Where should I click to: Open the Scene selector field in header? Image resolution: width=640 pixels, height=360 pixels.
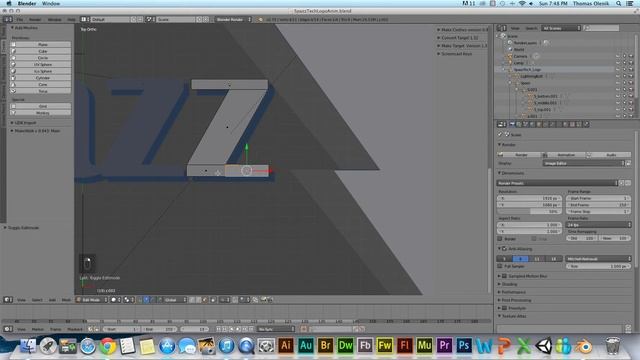[175, 19]
